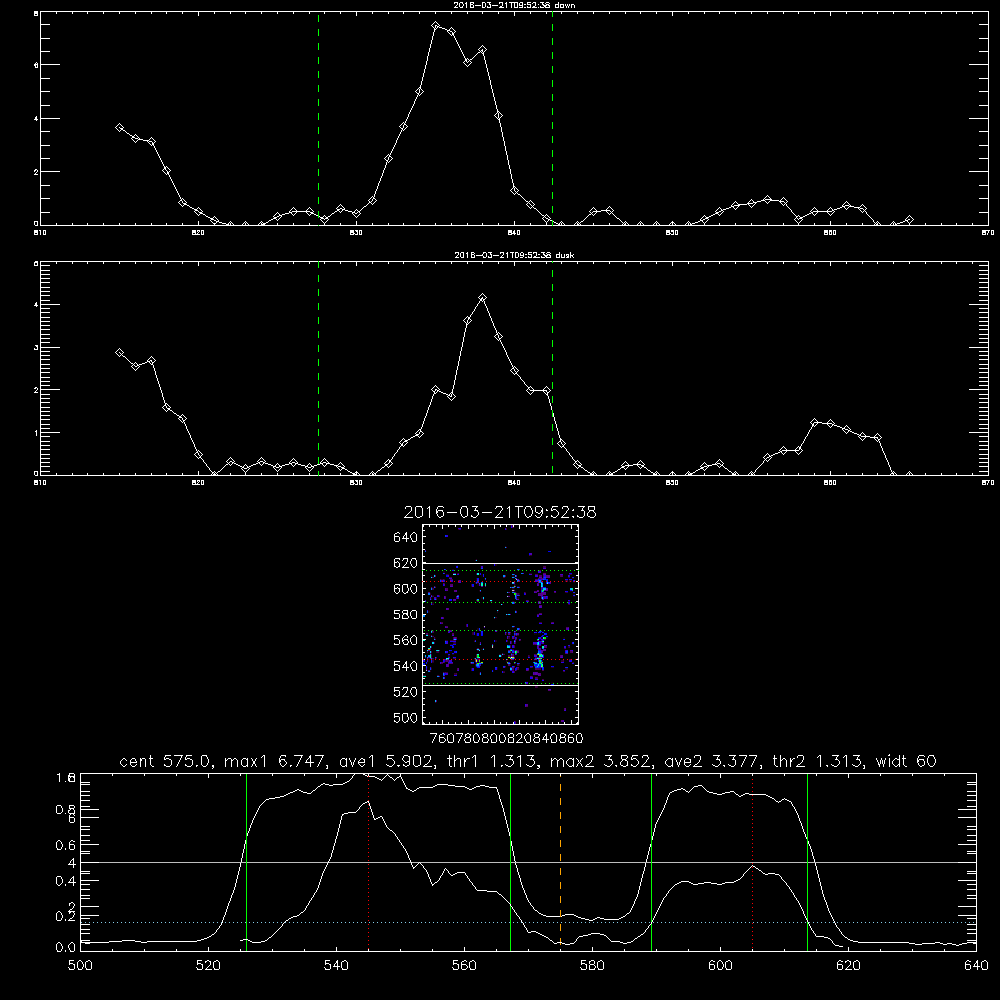Click the dotted horizontal threshold line in bottom plot
Screen dimensions: 1000x1000
pyautogui.click(x=528, y=922)
